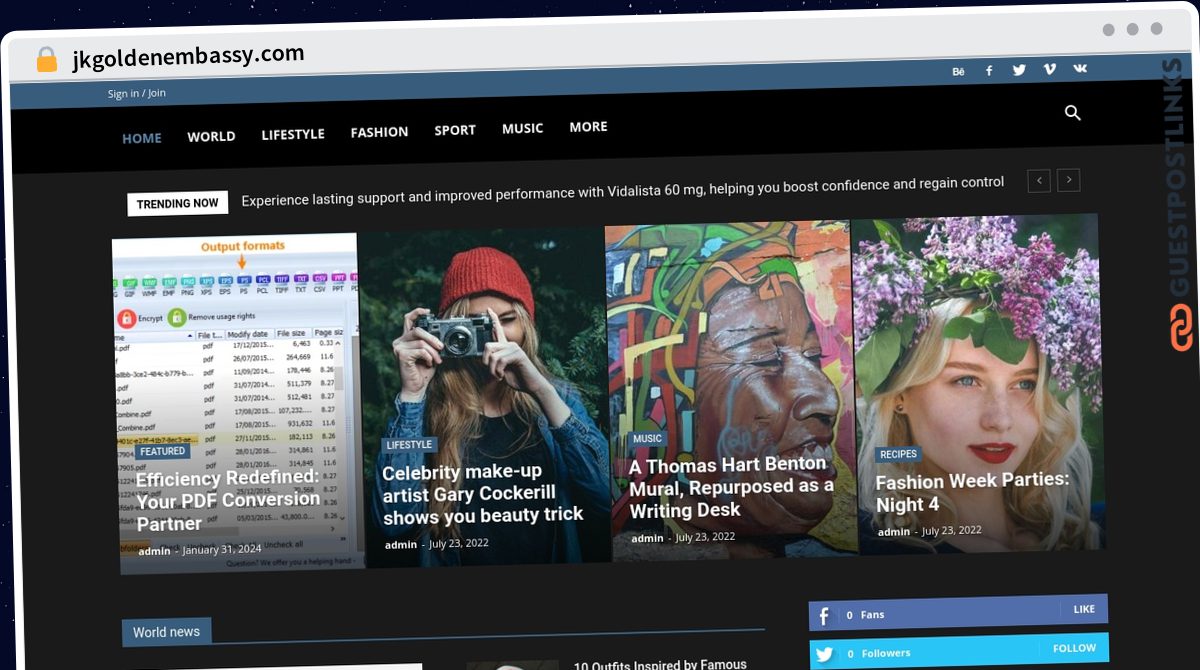The image size is (1200, 670).
Task: Click the '0 Fans' count text
Action: [x=865, y=615]
